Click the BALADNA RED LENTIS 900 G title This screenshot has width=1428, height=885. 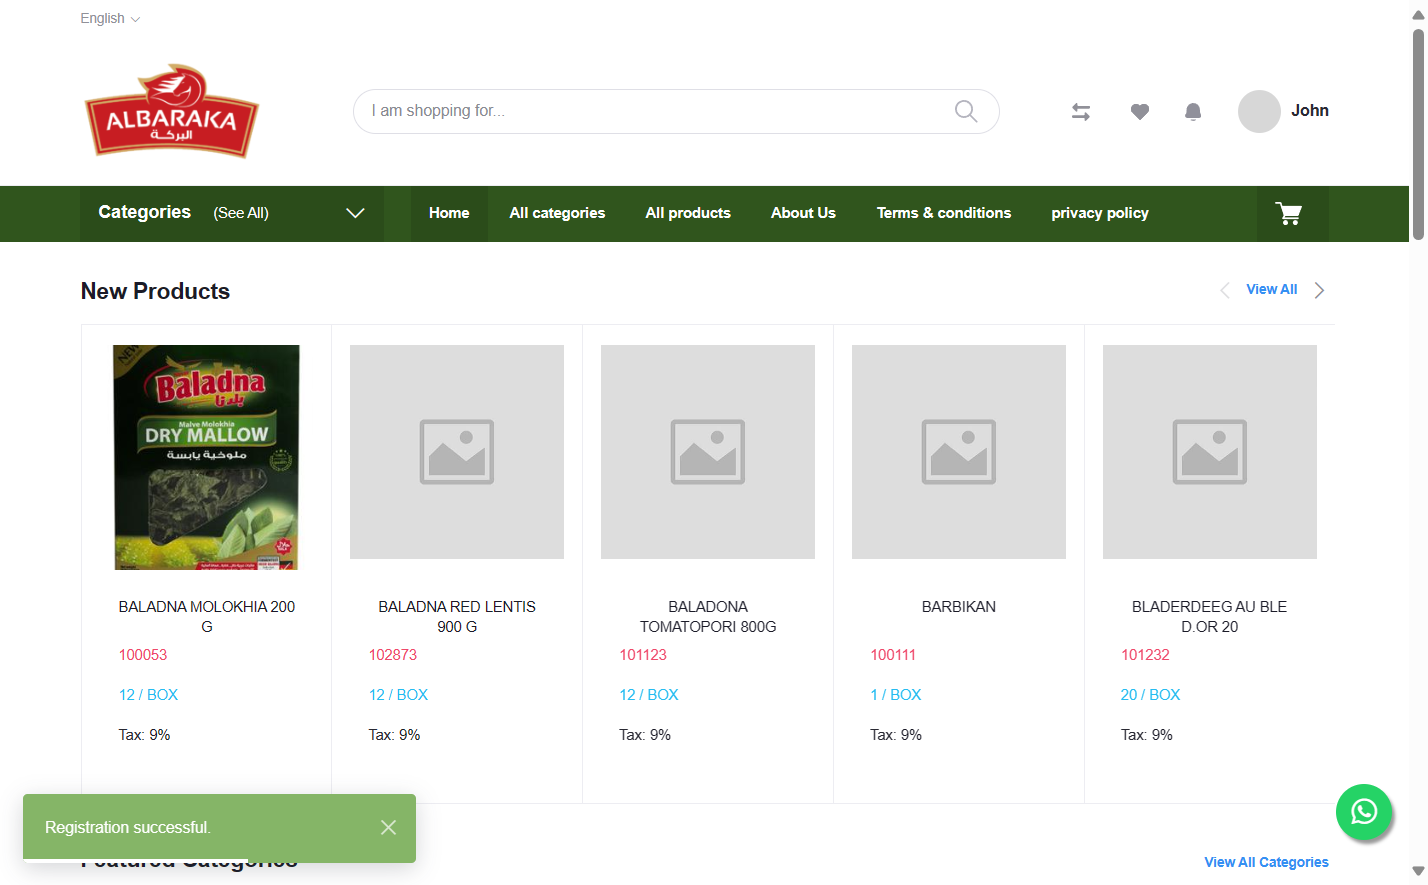[457, 617]
